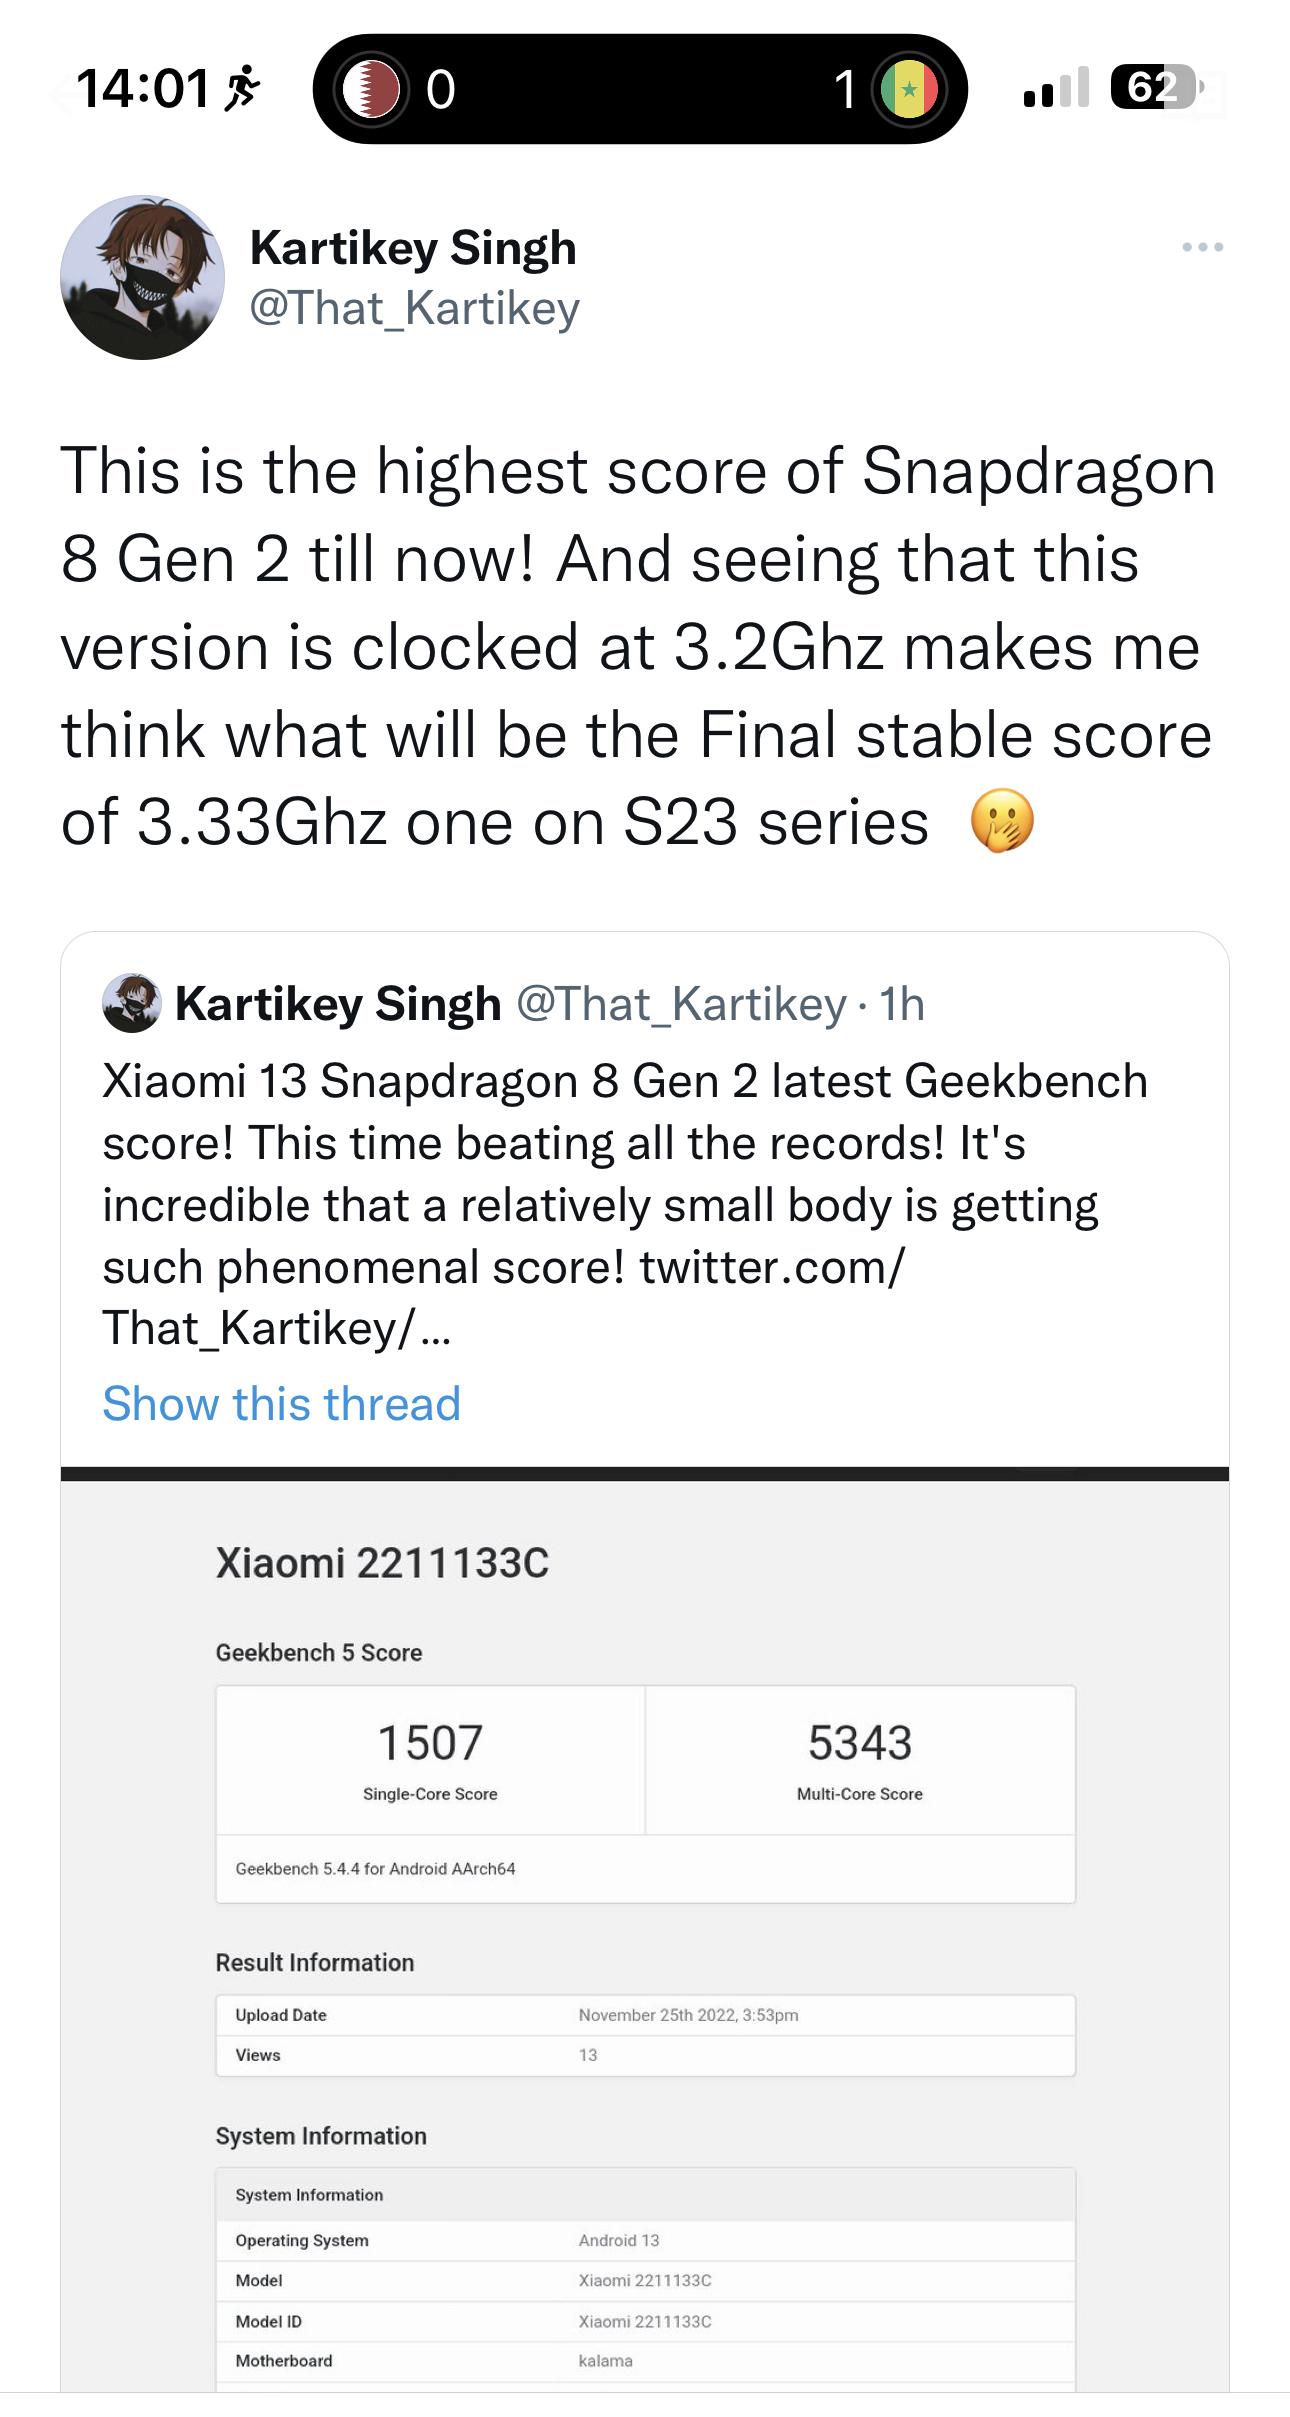Tap Kartikey Singh's large profile avatar

[x=142, y=277]
